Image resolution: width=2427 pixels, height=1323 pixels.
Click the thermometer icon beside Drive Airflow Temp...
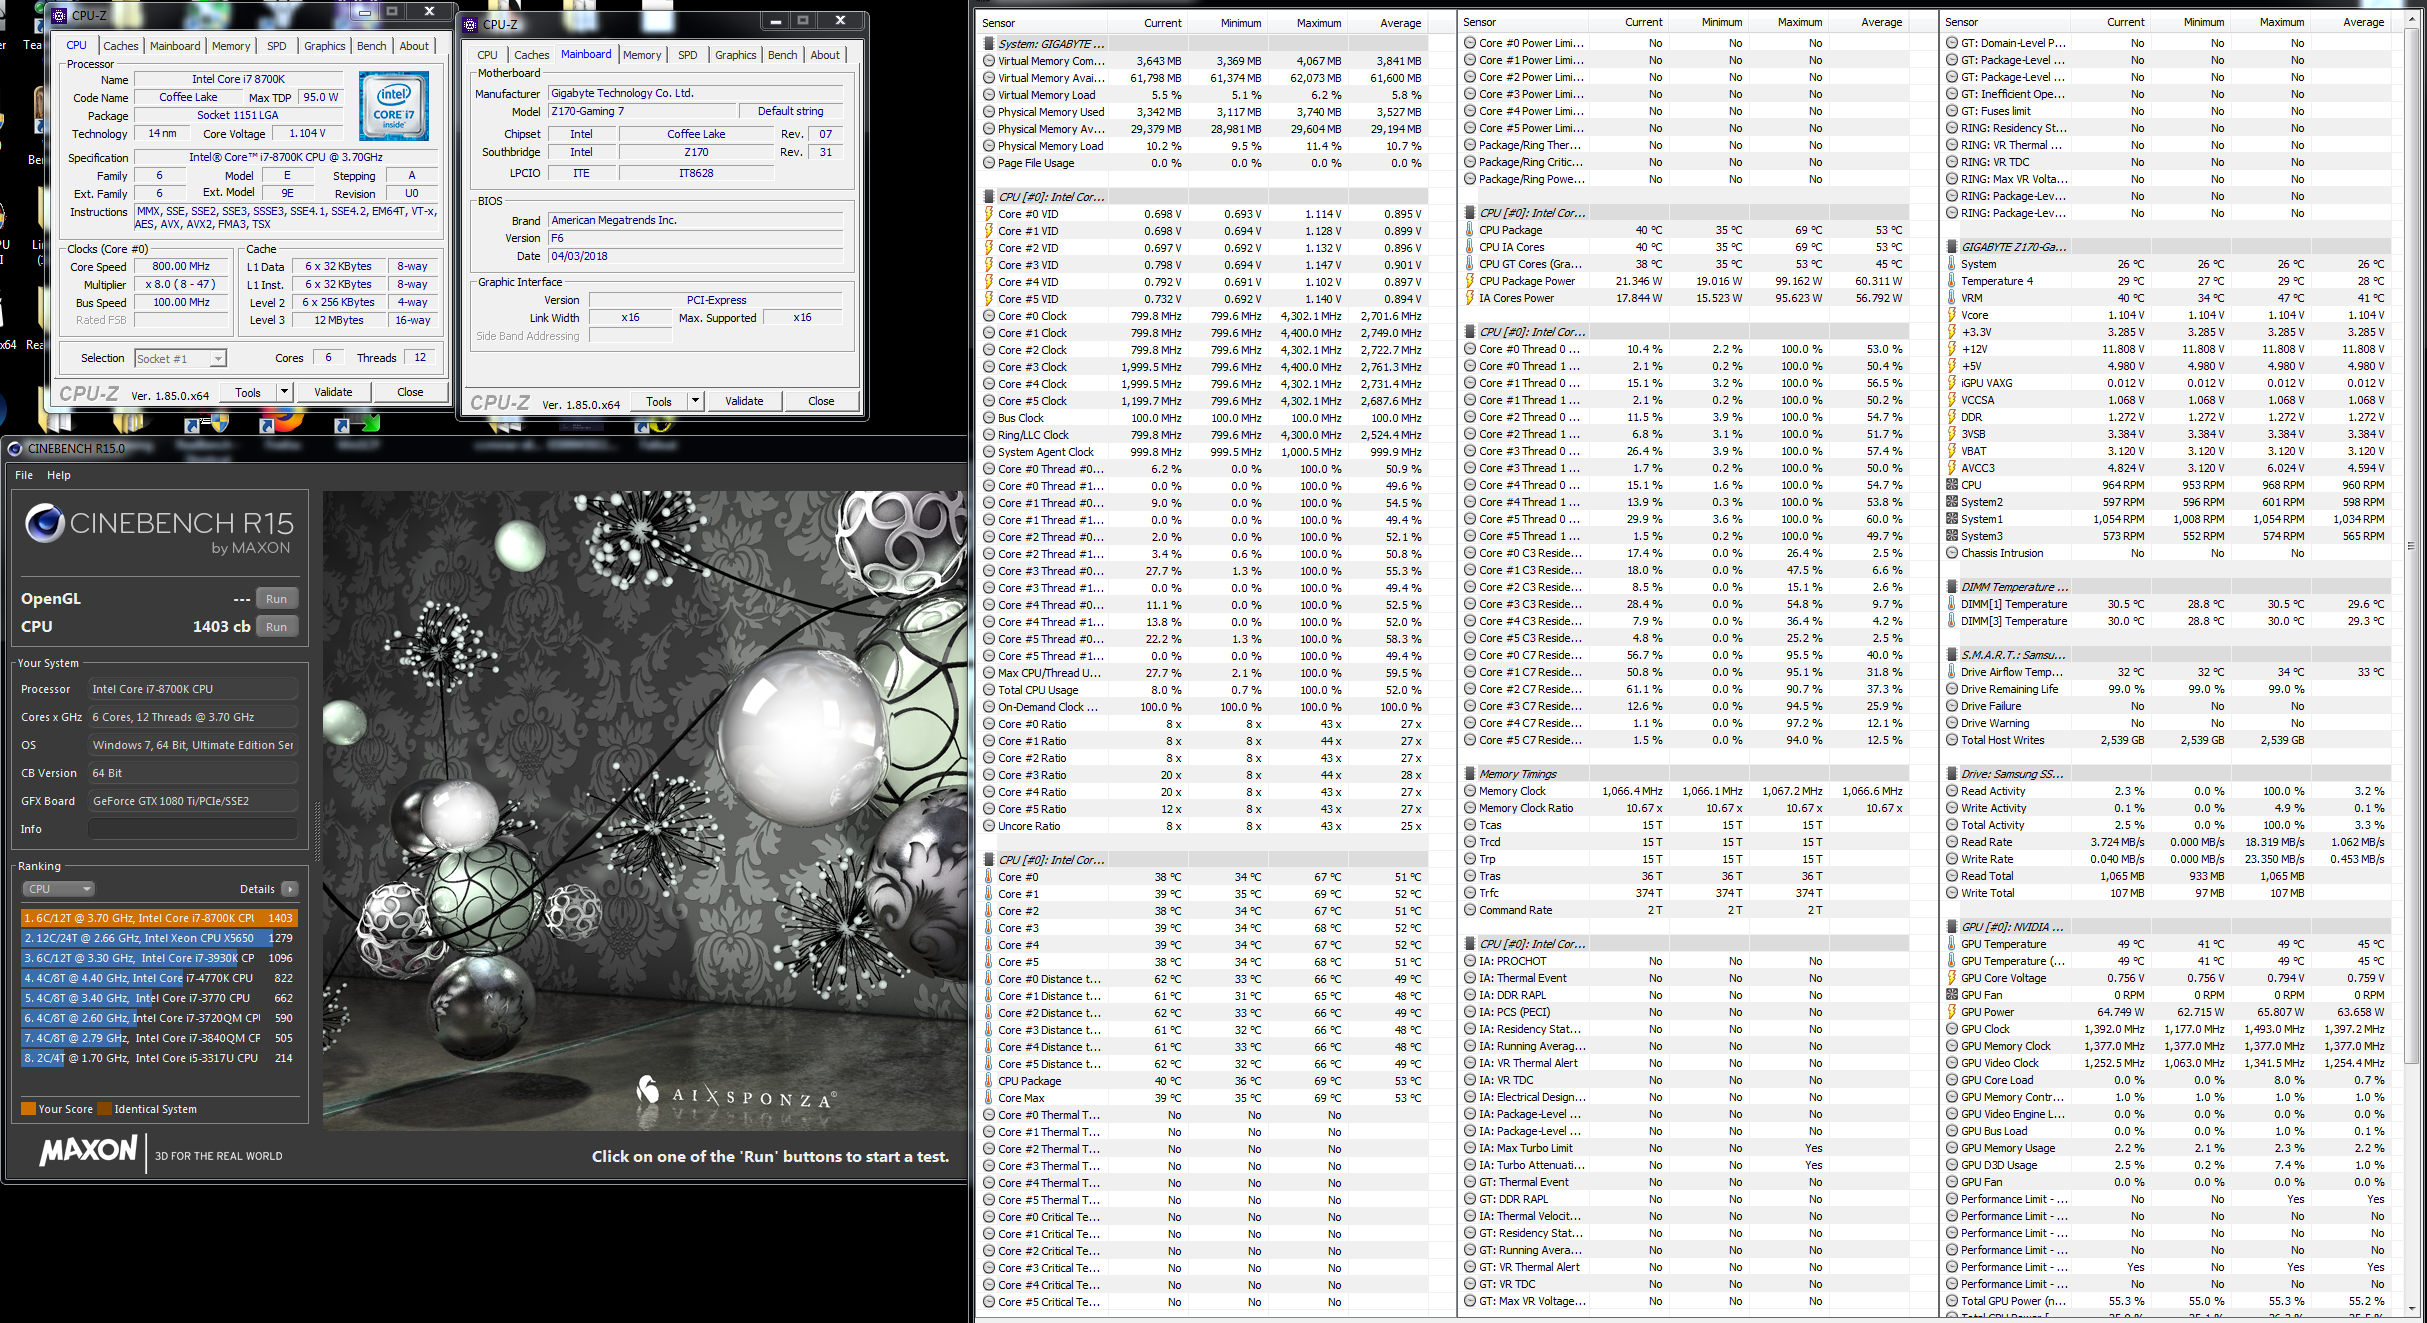point(1952,672)
